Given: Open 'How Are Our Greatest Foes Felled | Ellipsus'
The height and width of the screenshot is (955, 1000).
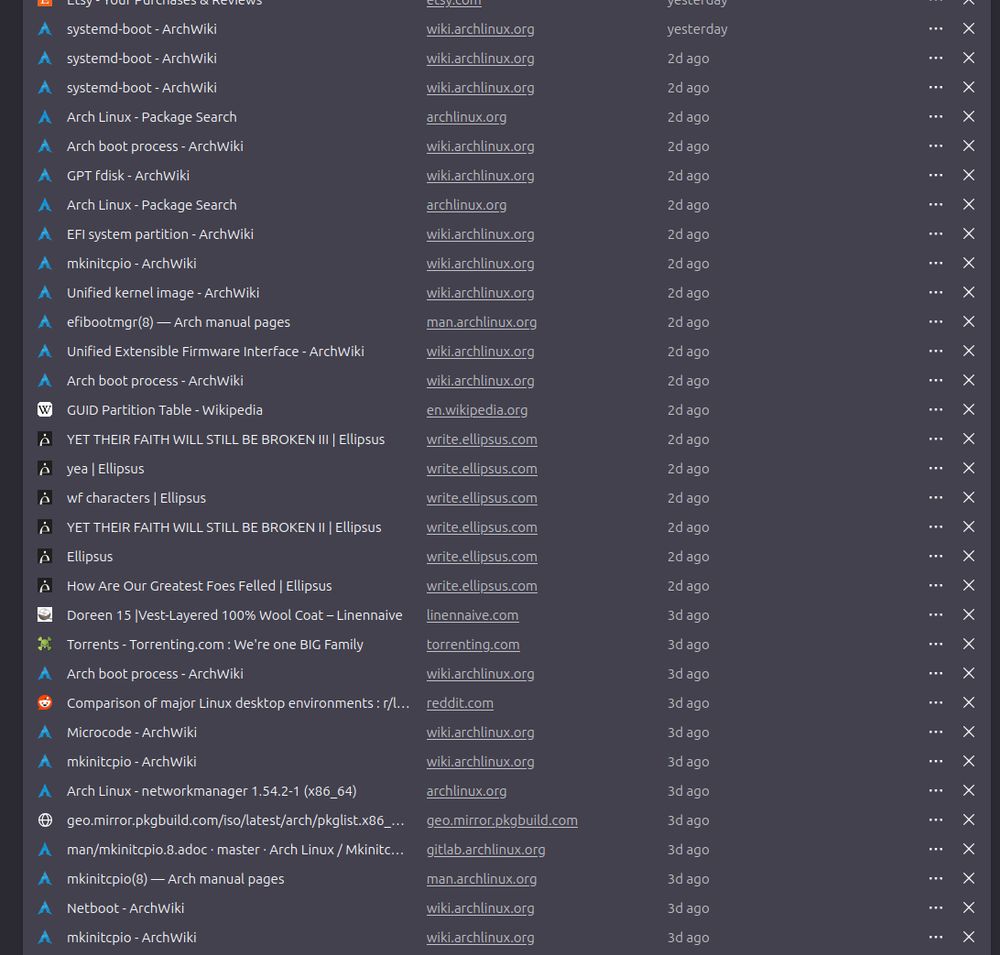Looking at the screenshot, I should tap(199, 586).
